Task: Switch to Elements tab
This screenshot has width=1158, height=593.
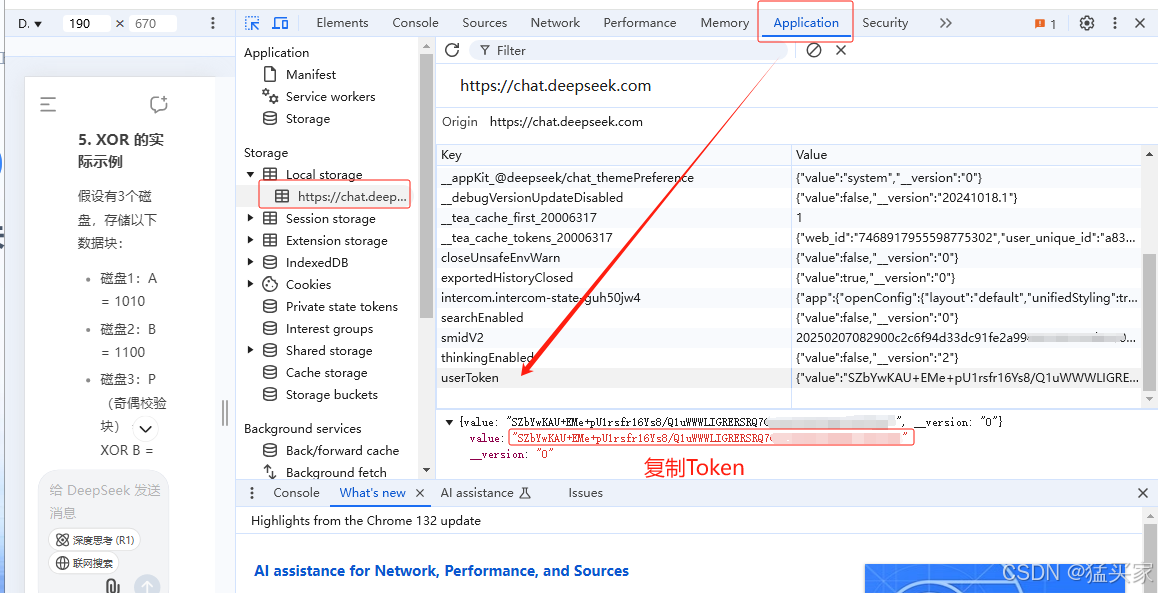Action: pos(343,23)
